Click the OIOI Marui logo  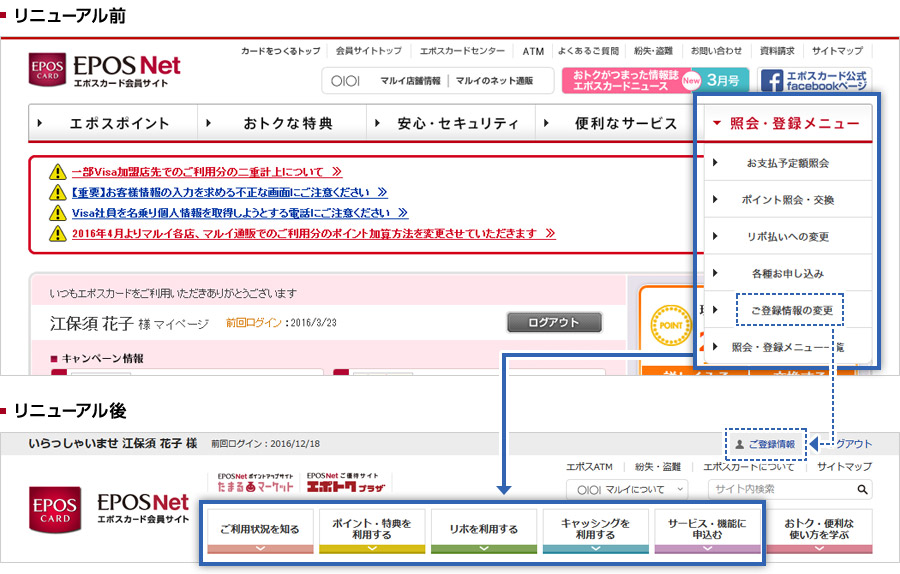pos(345,81)
